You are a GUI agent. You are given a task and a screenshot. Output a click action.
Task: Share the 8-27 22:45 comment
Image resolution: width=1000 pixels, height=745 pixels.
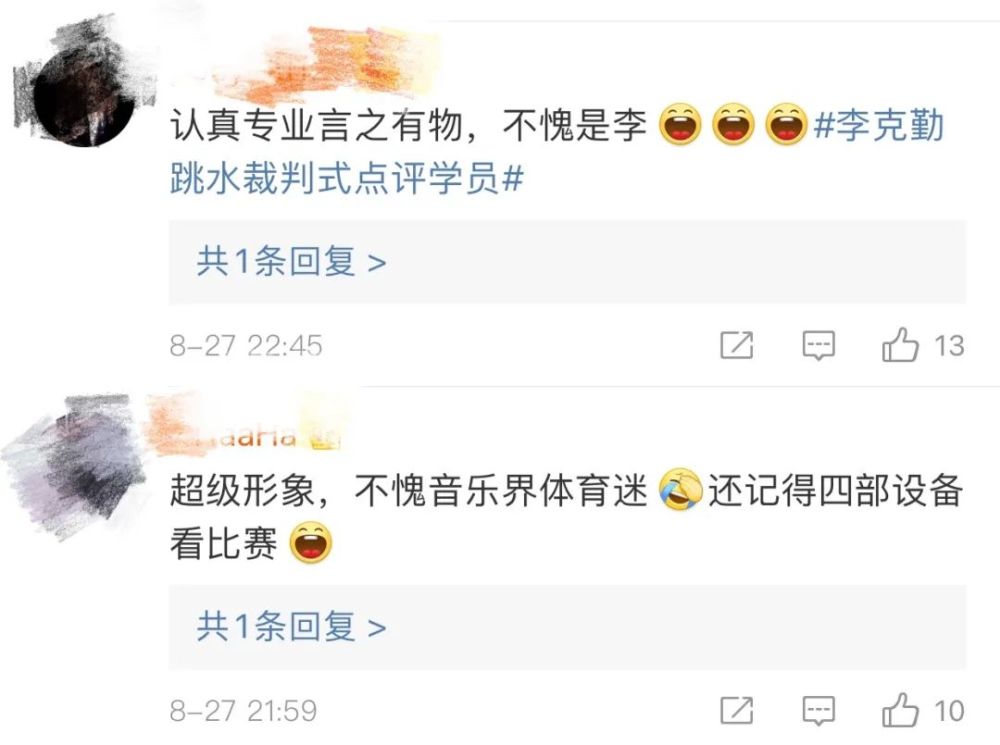coord(737,345)
